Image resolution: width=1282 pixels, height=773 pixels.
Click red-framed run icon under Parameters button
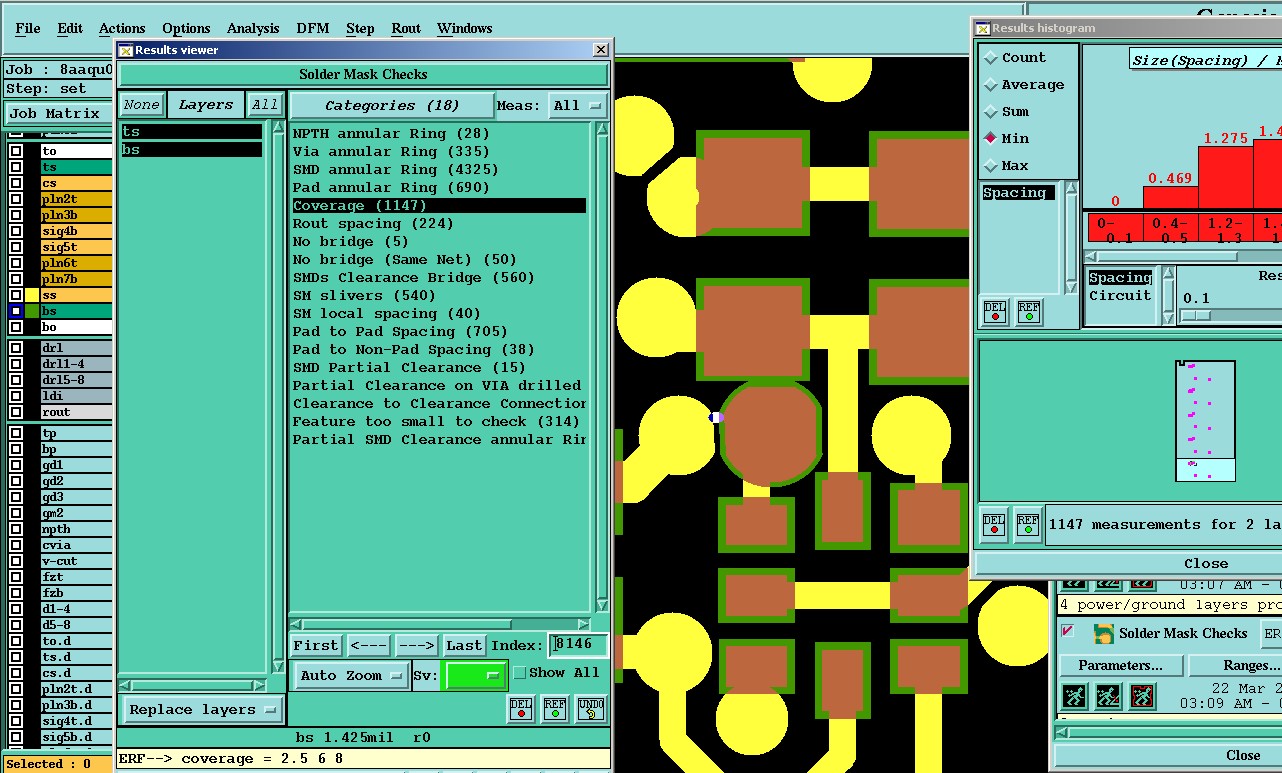[x=1142, y=696]
